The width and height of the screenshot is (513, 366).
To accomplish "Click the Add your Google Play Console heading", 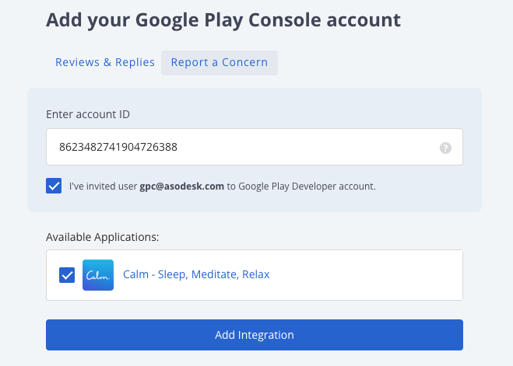I will click(223, 20).
